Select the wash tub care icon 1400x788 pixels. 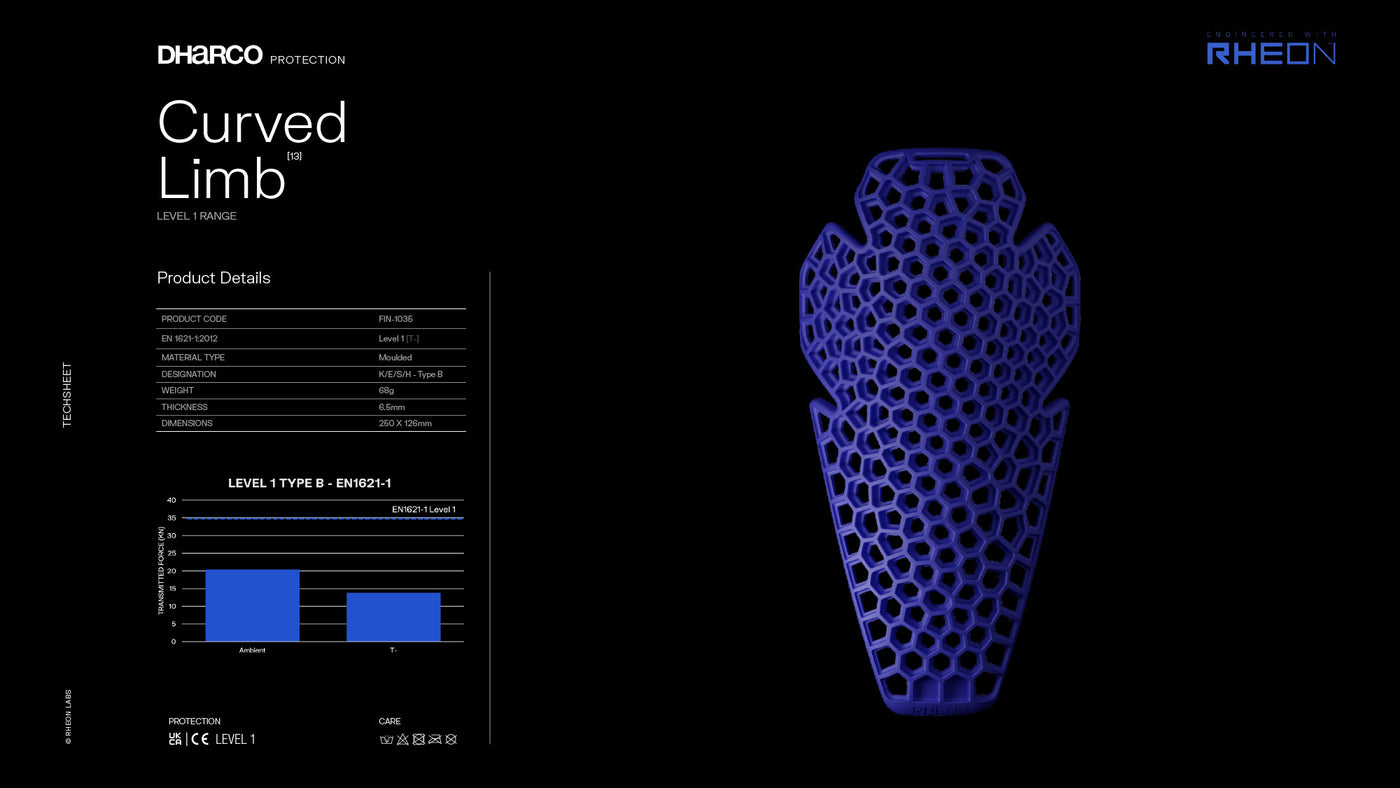pos(386,740)
